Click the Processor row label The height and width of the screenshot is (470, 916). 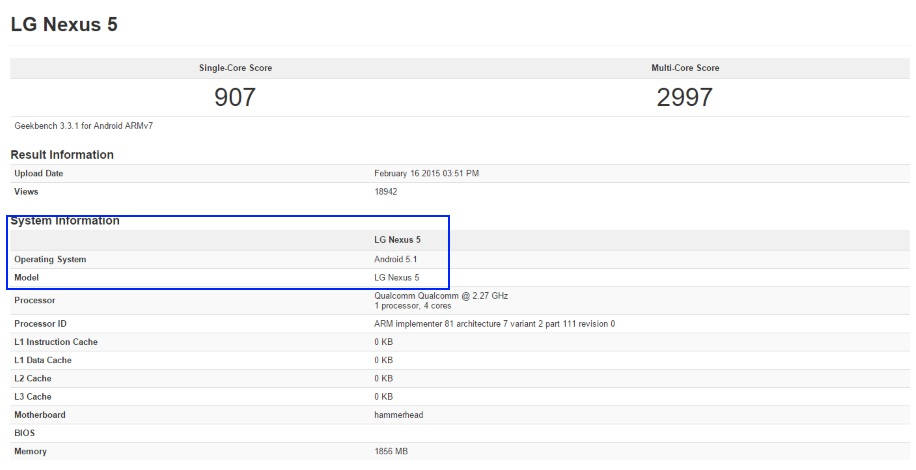(x=34, y=300)
